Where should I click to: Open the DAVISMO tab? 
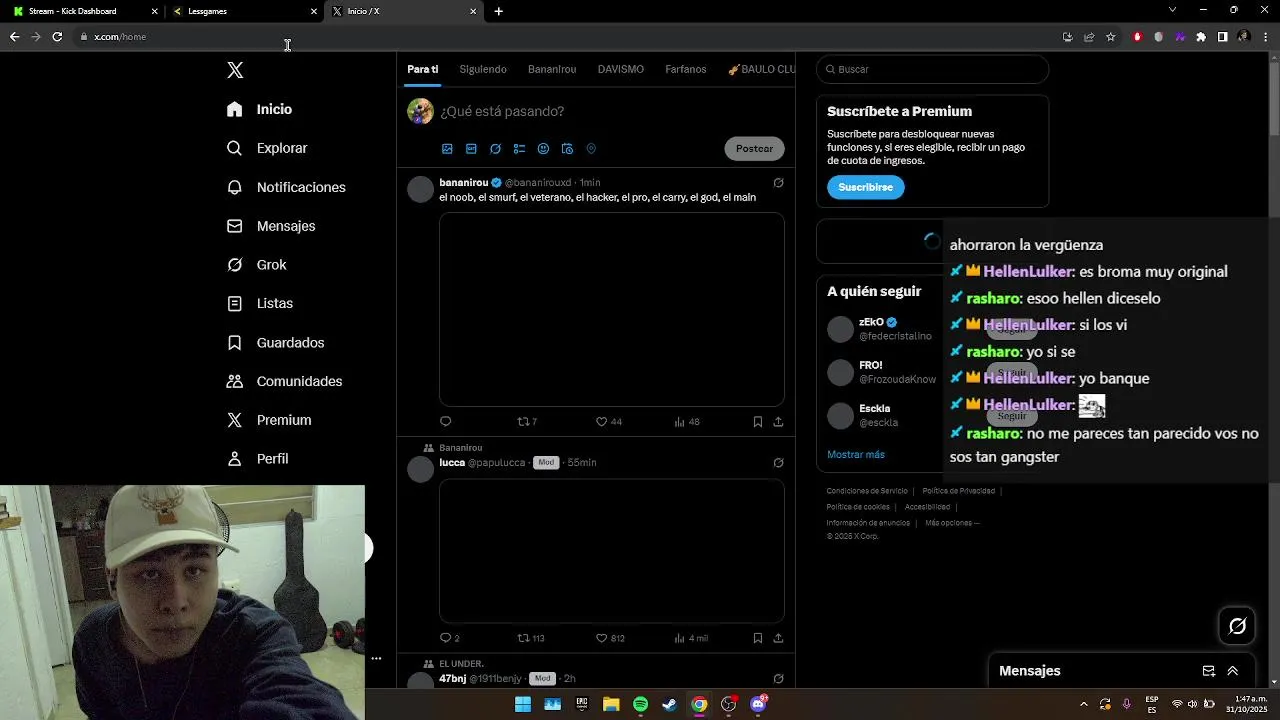[620, 69]
